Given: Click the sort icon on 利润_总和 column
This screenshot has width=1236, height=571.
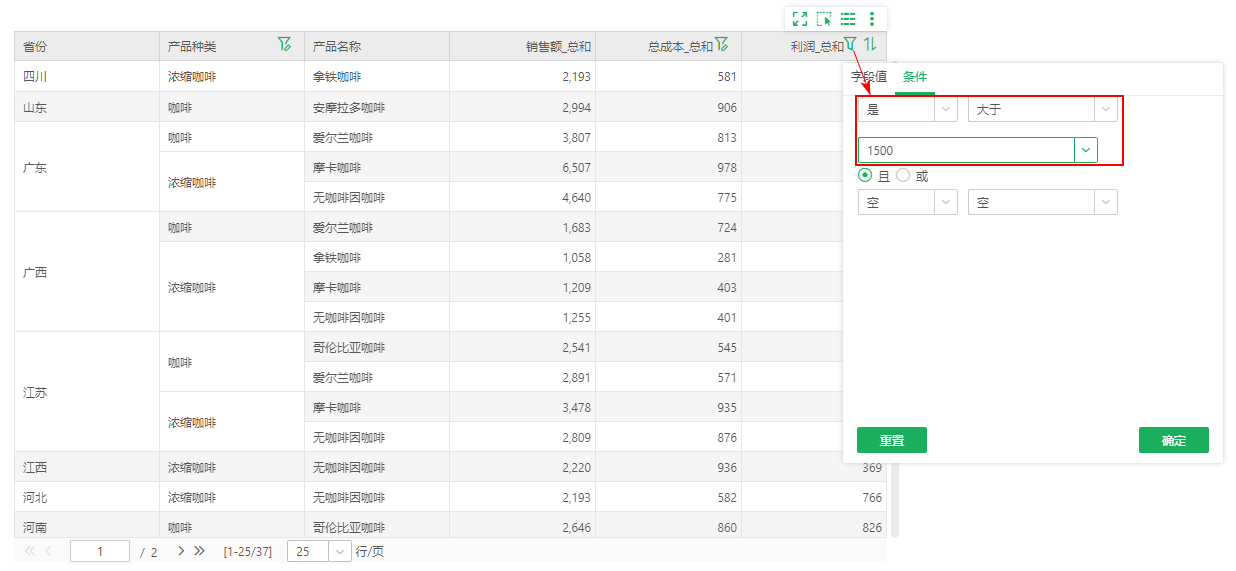Looking at the screenshot, I should (x=870, y=44).
